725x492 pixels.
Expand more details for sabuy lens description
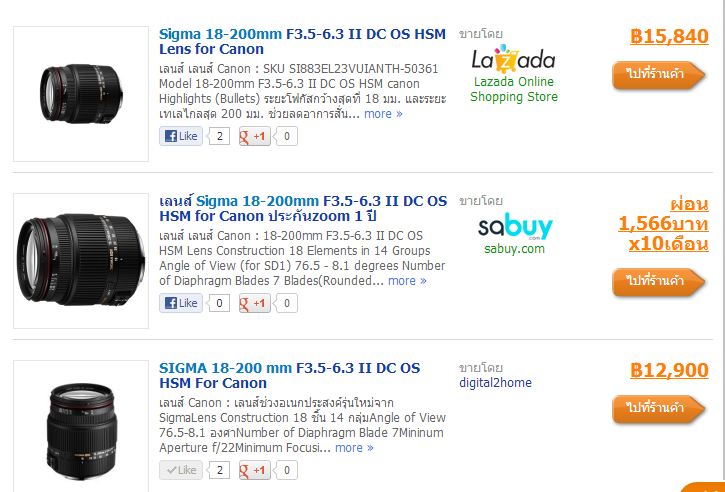(407, 281)
